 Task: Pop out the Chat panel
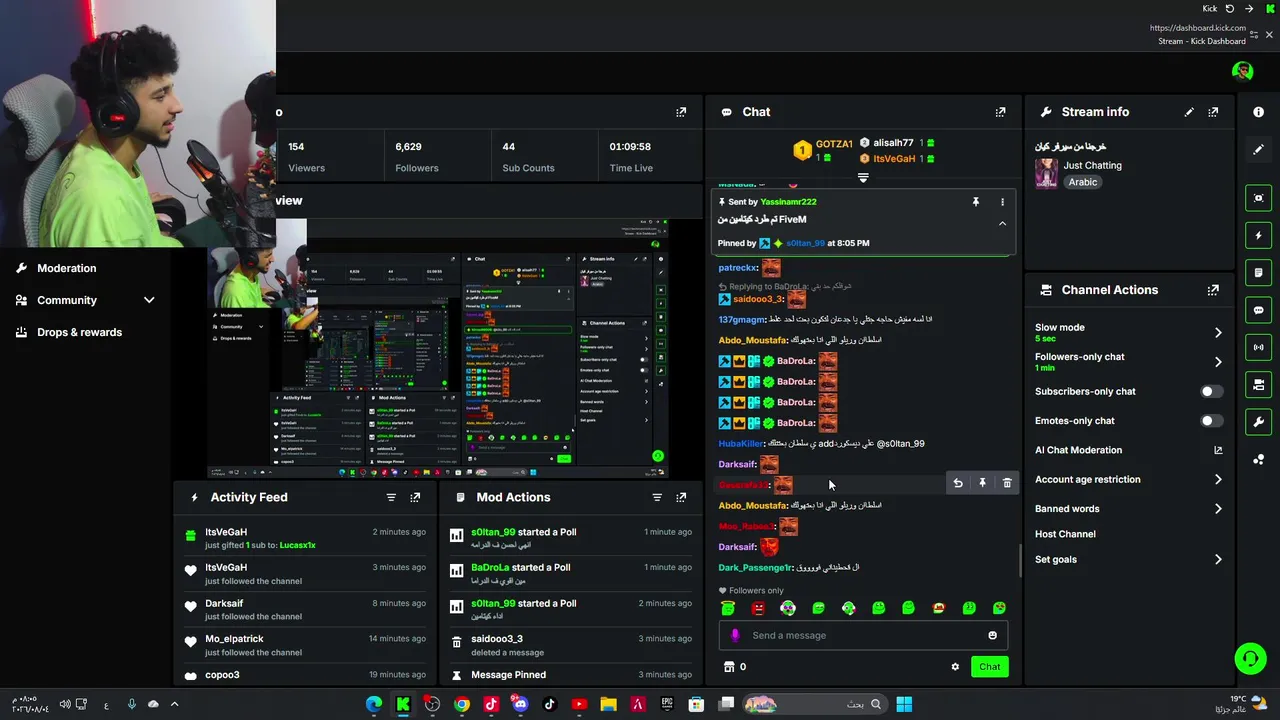point(1000,112)
